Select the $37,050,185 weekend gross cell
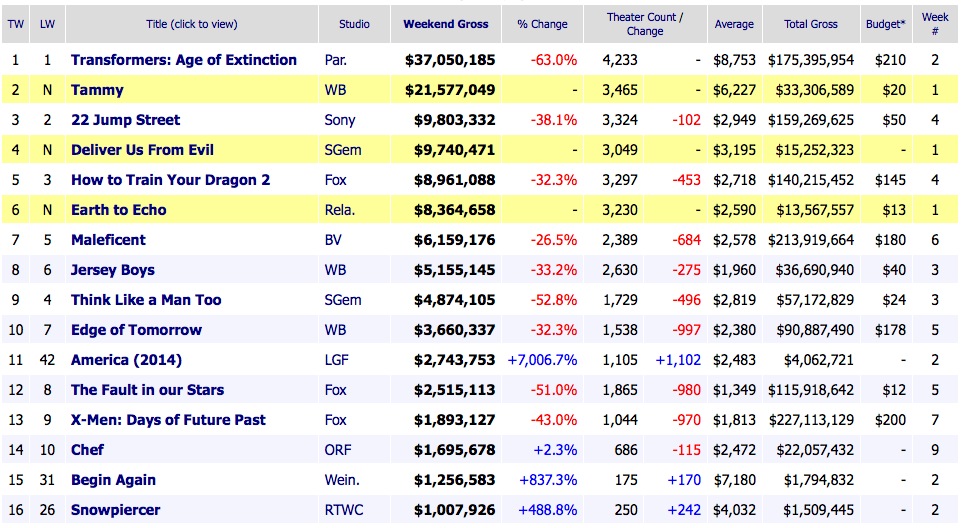Image resolution: width=961 pixels, height=528 pixels. pos(450,60)
